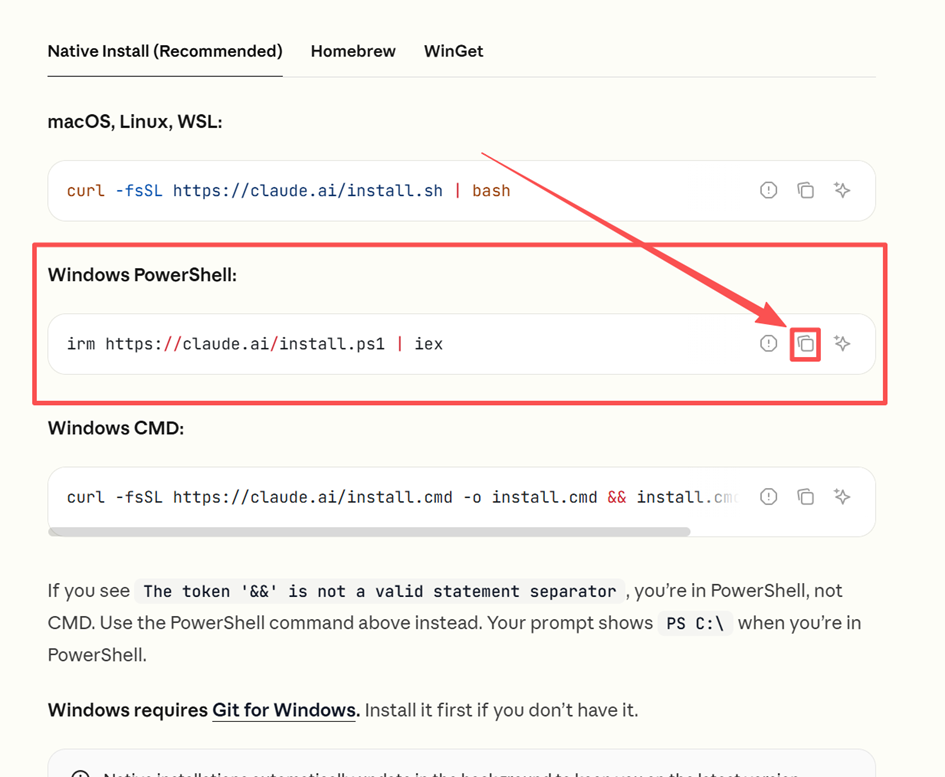The width and height of the screenshot is (945, 777).
Task: Copy the bash curl install command
Action: (x=806, y=190)
